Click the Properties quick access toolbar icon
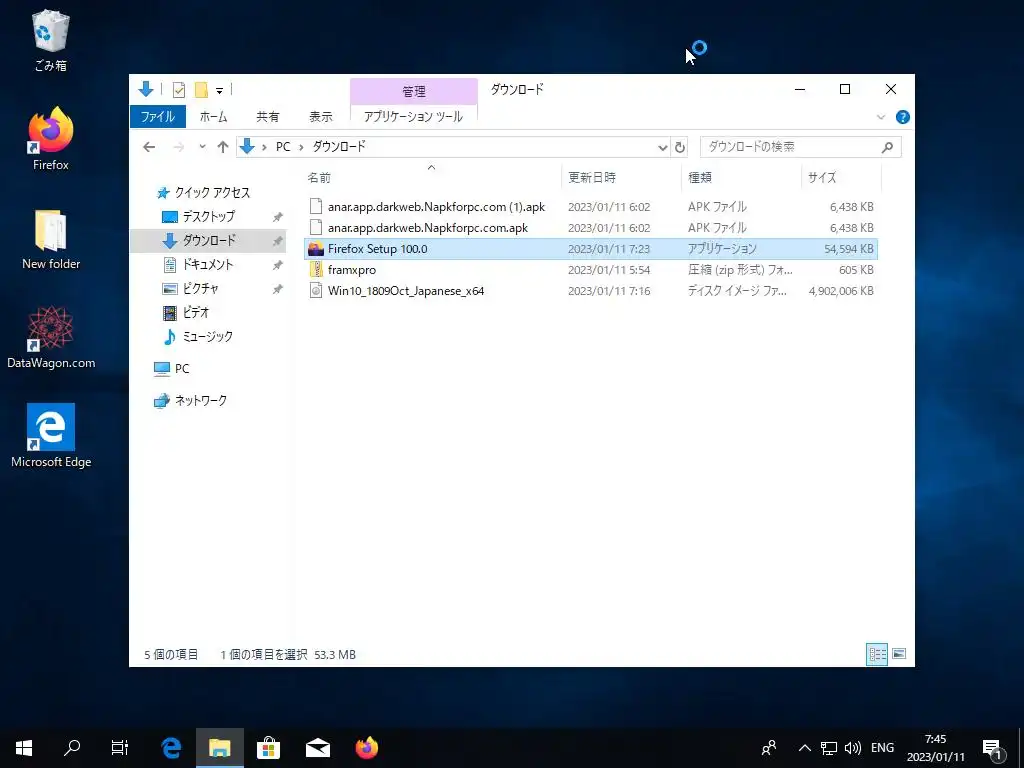 coord(178,89)
